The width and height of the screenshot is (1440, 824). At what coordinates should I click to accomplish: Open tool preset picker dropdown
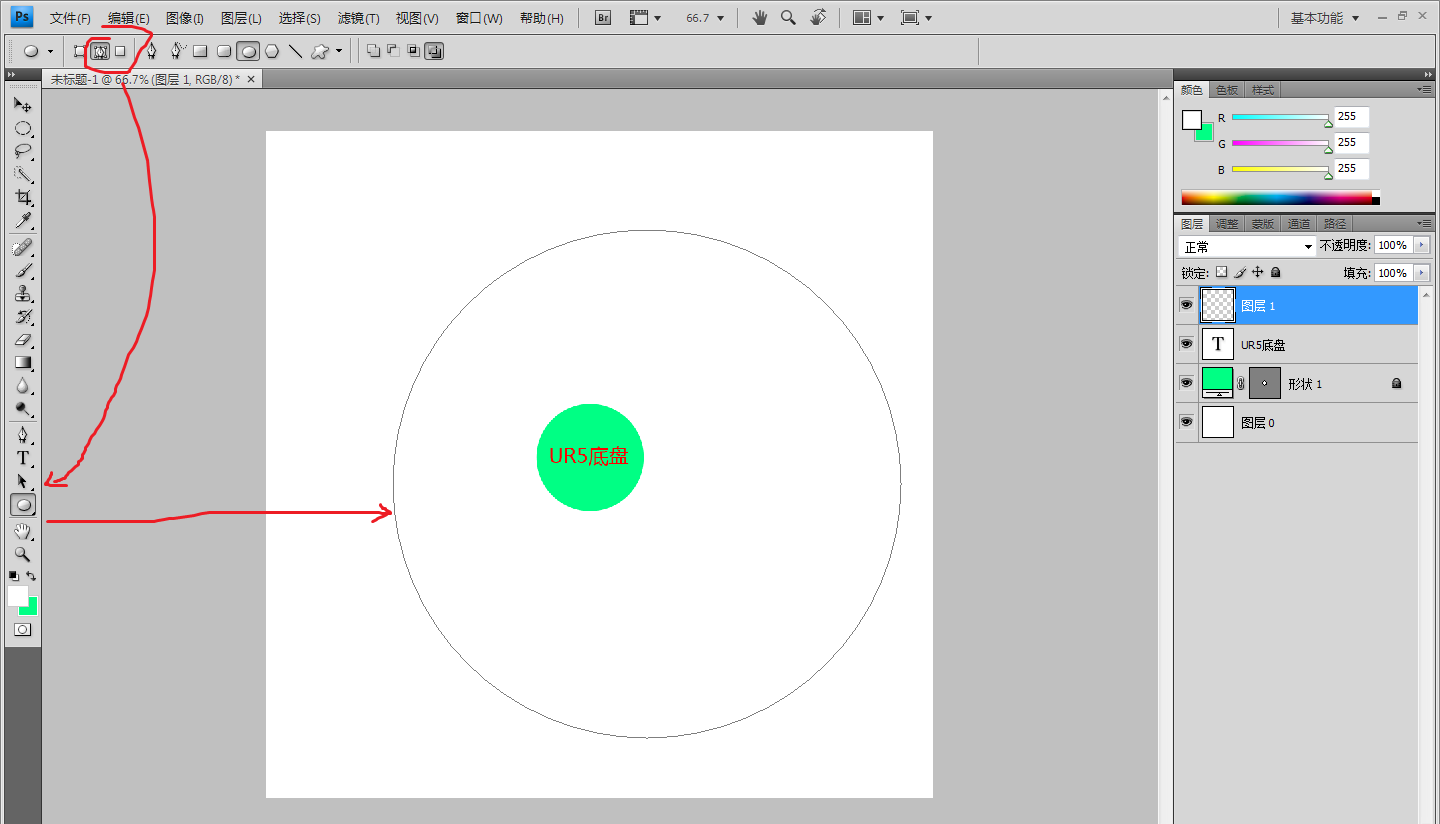pyautogui.click(x=51, y=51)
